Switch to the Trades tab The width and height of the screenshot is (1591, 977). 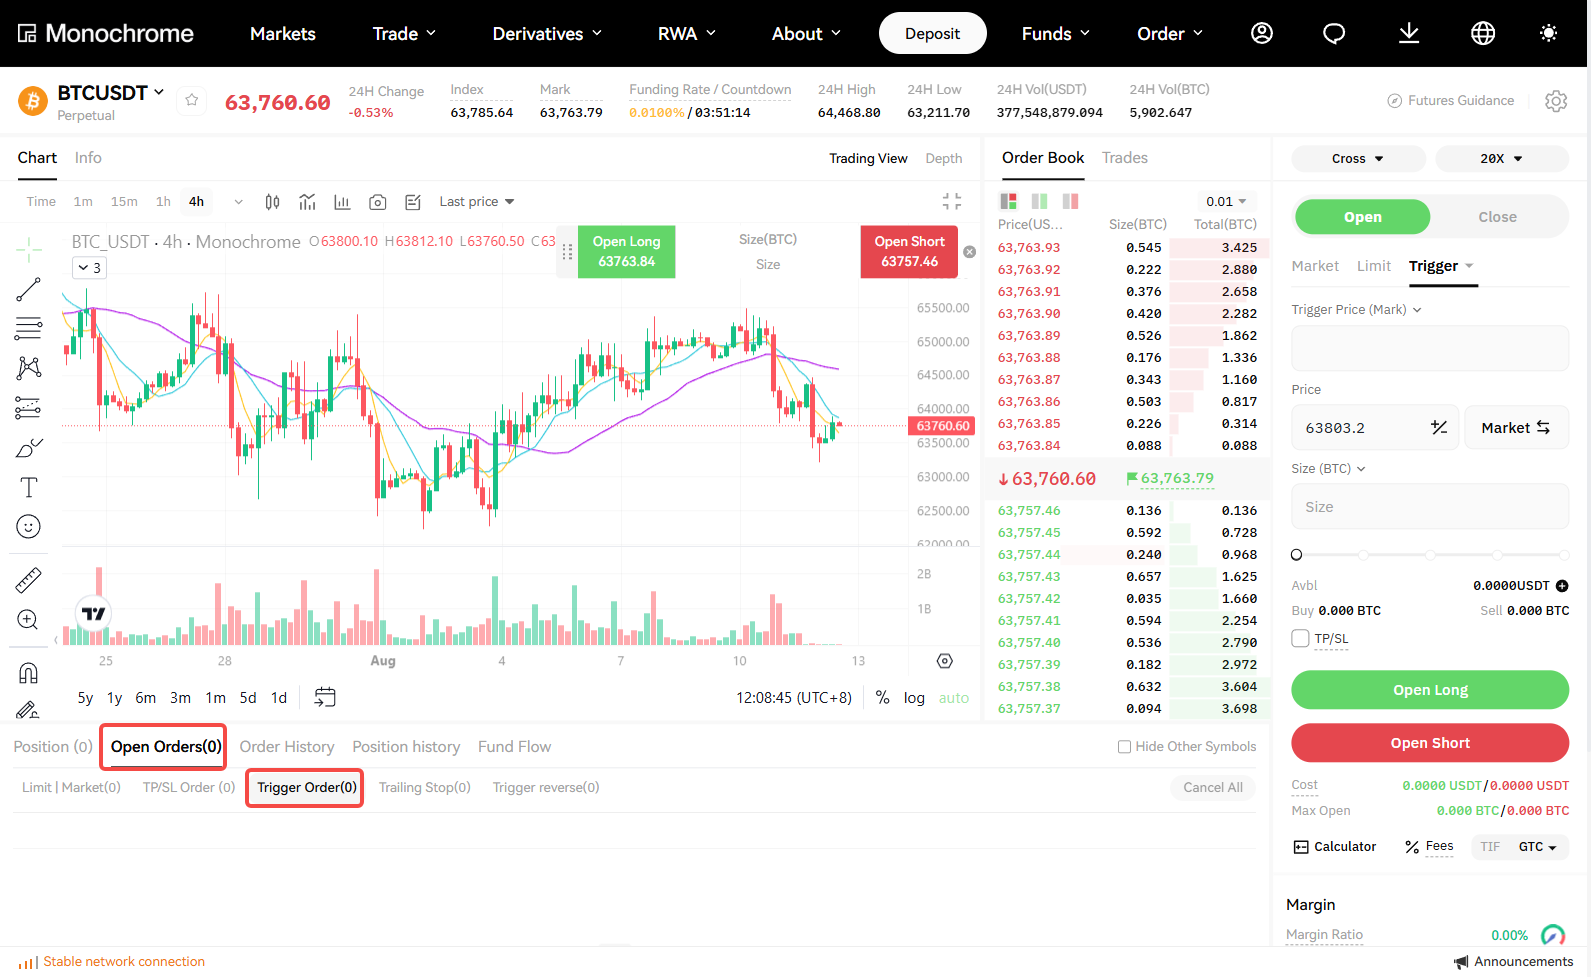1124,158
